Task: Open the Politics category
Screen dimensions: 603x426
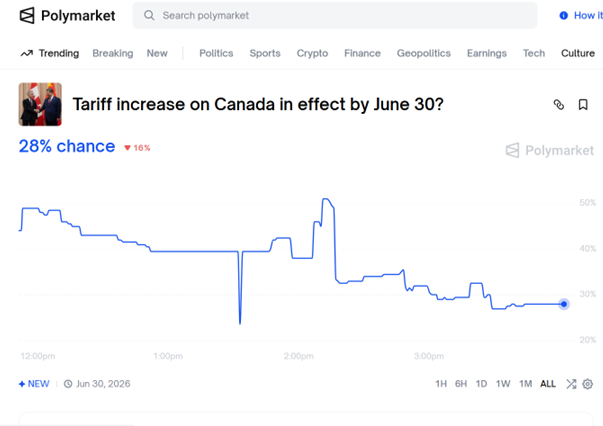Action: pyautogui.click(x=216, y=53)
